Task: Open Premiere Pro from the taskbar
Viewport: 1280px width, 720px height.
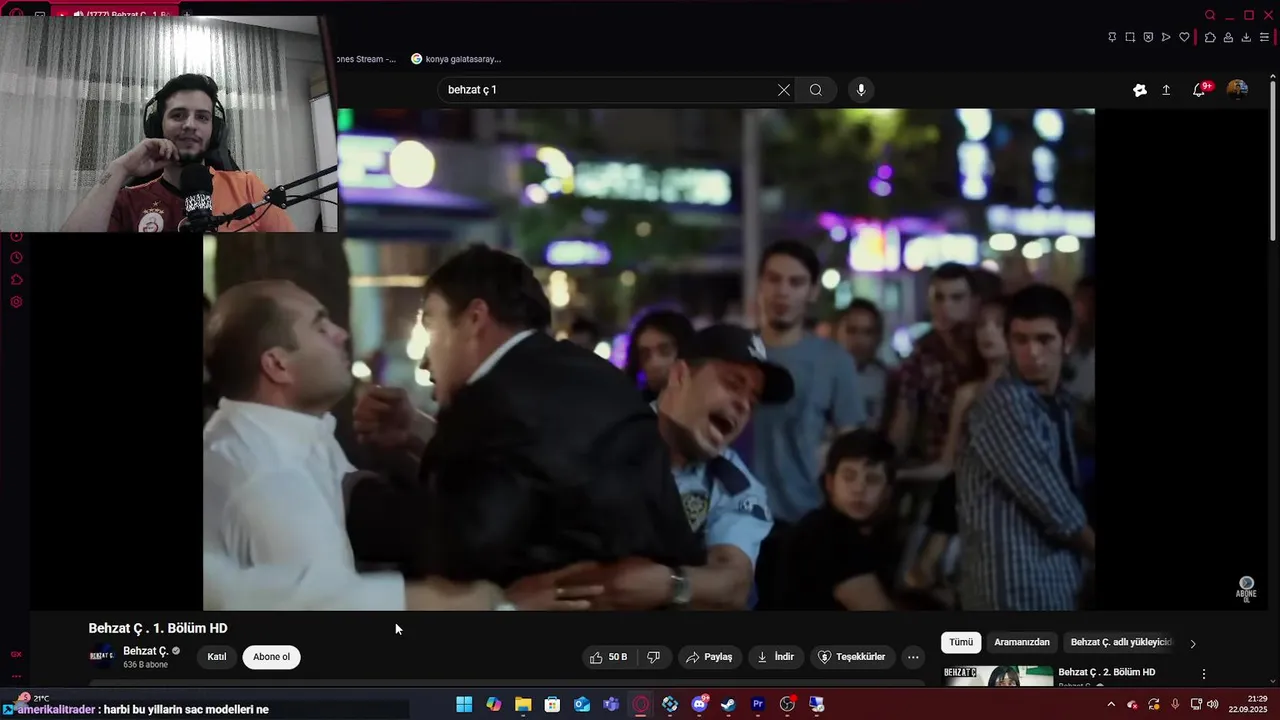Action: coord(758,704)
